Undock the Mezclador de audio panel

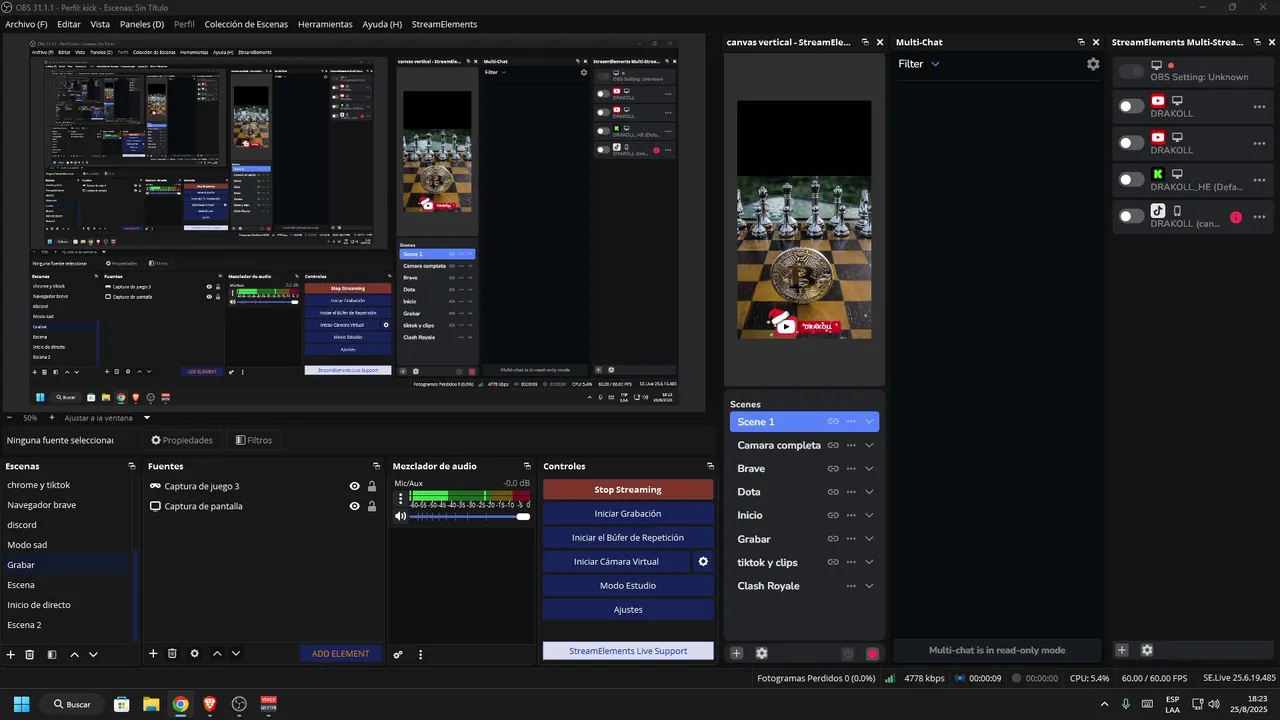pyautogui.click(x=527, y=466)
